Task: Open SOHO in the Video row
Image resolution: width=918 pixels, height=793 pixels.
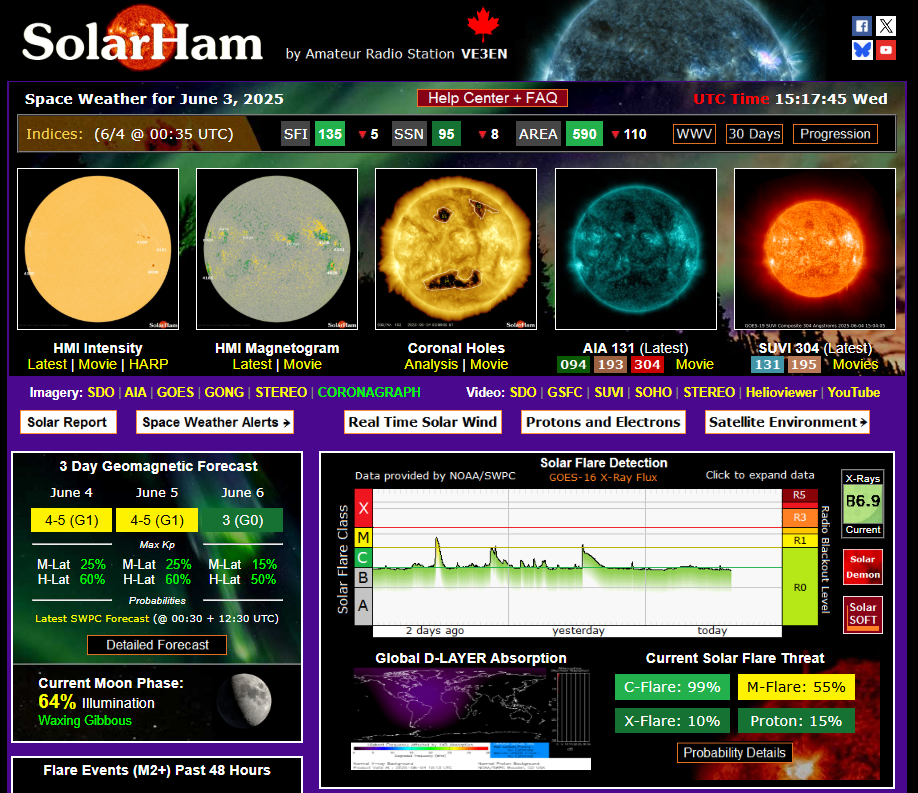Action: click(x=653, y=392)
